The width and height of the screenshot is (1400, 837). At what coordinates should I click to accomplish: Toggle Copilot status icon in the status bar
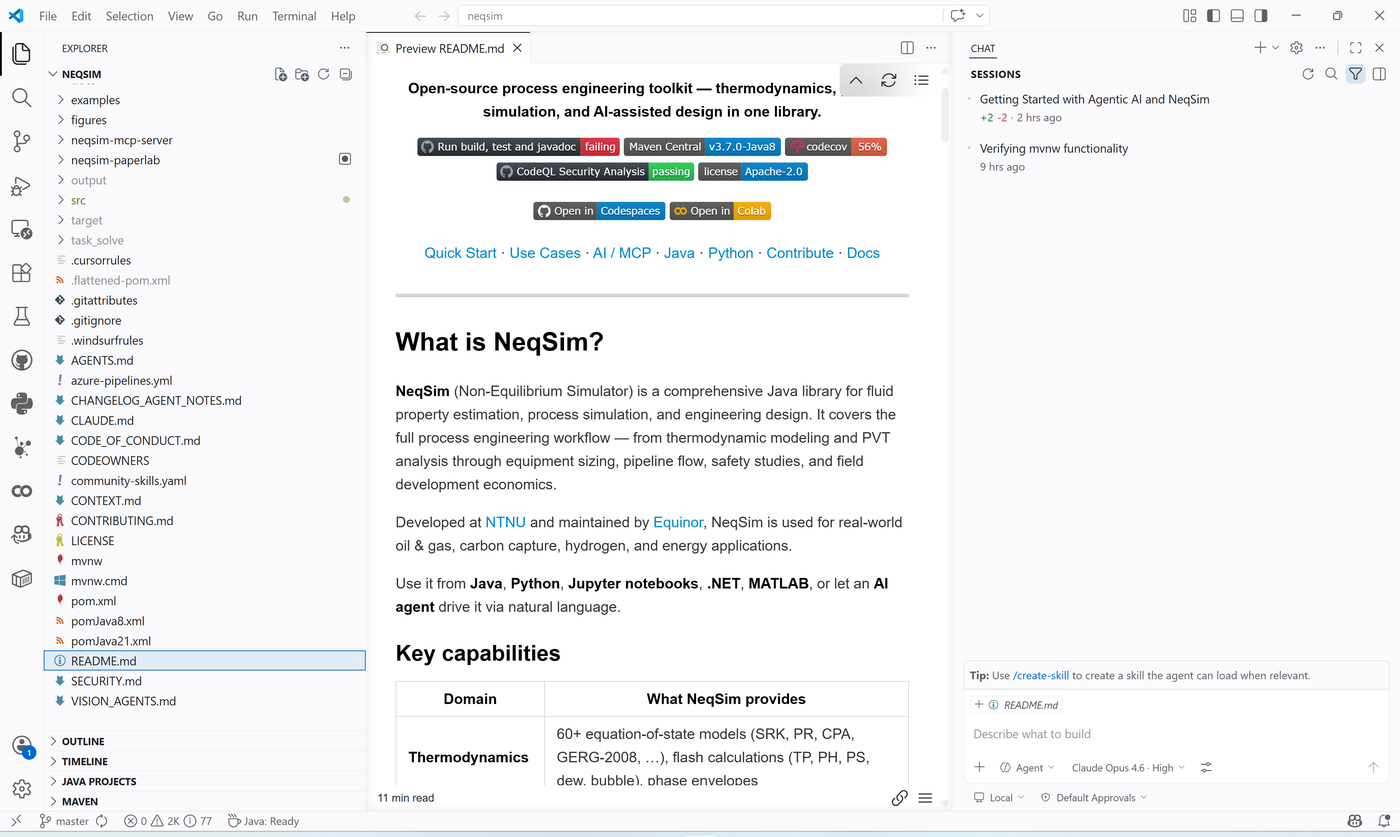coord(1354,820)
